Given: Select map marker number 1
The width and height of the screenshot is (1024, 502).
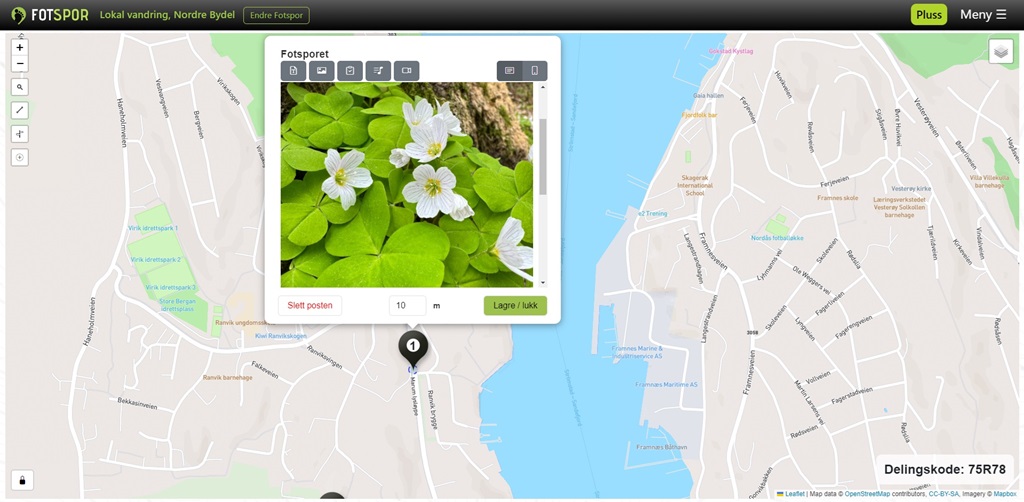Looking at the screenshot, I should point(413,349).
